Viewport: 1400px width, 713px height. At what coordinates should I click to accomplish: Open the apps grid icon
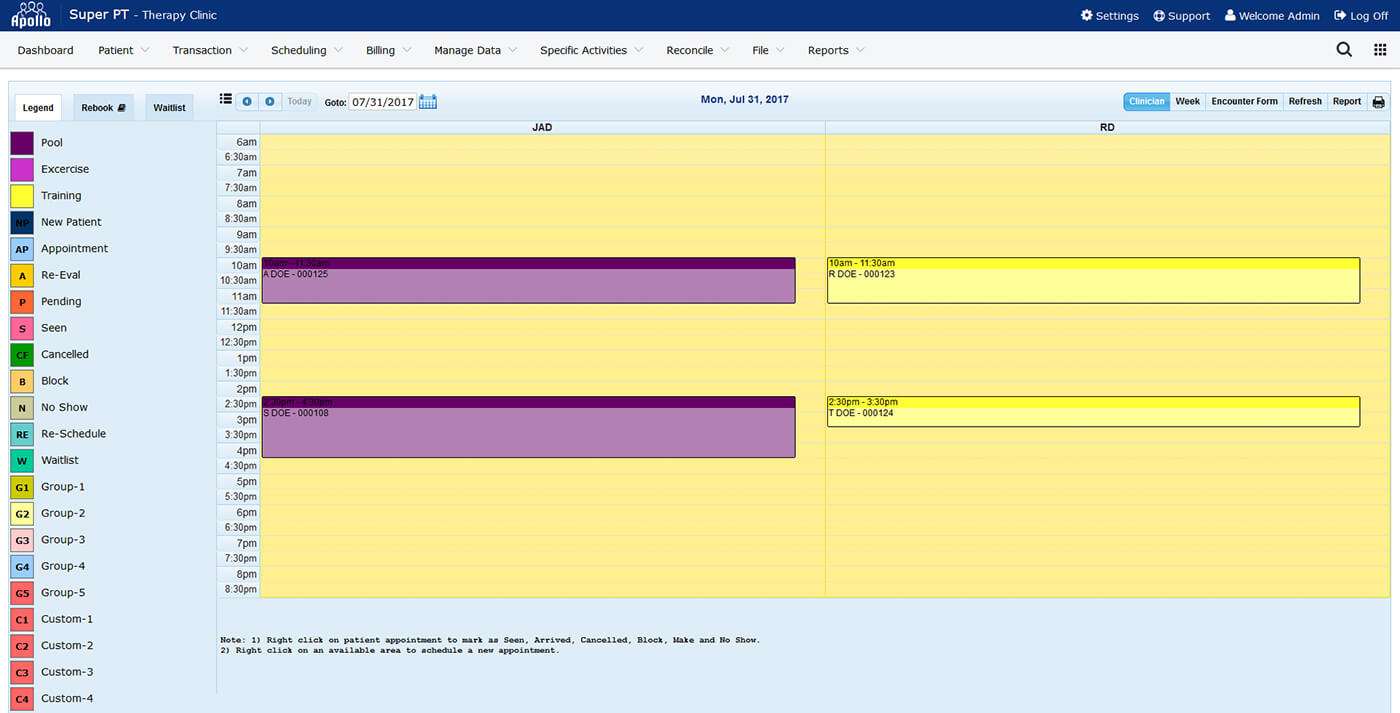[x=1380, y=50]
